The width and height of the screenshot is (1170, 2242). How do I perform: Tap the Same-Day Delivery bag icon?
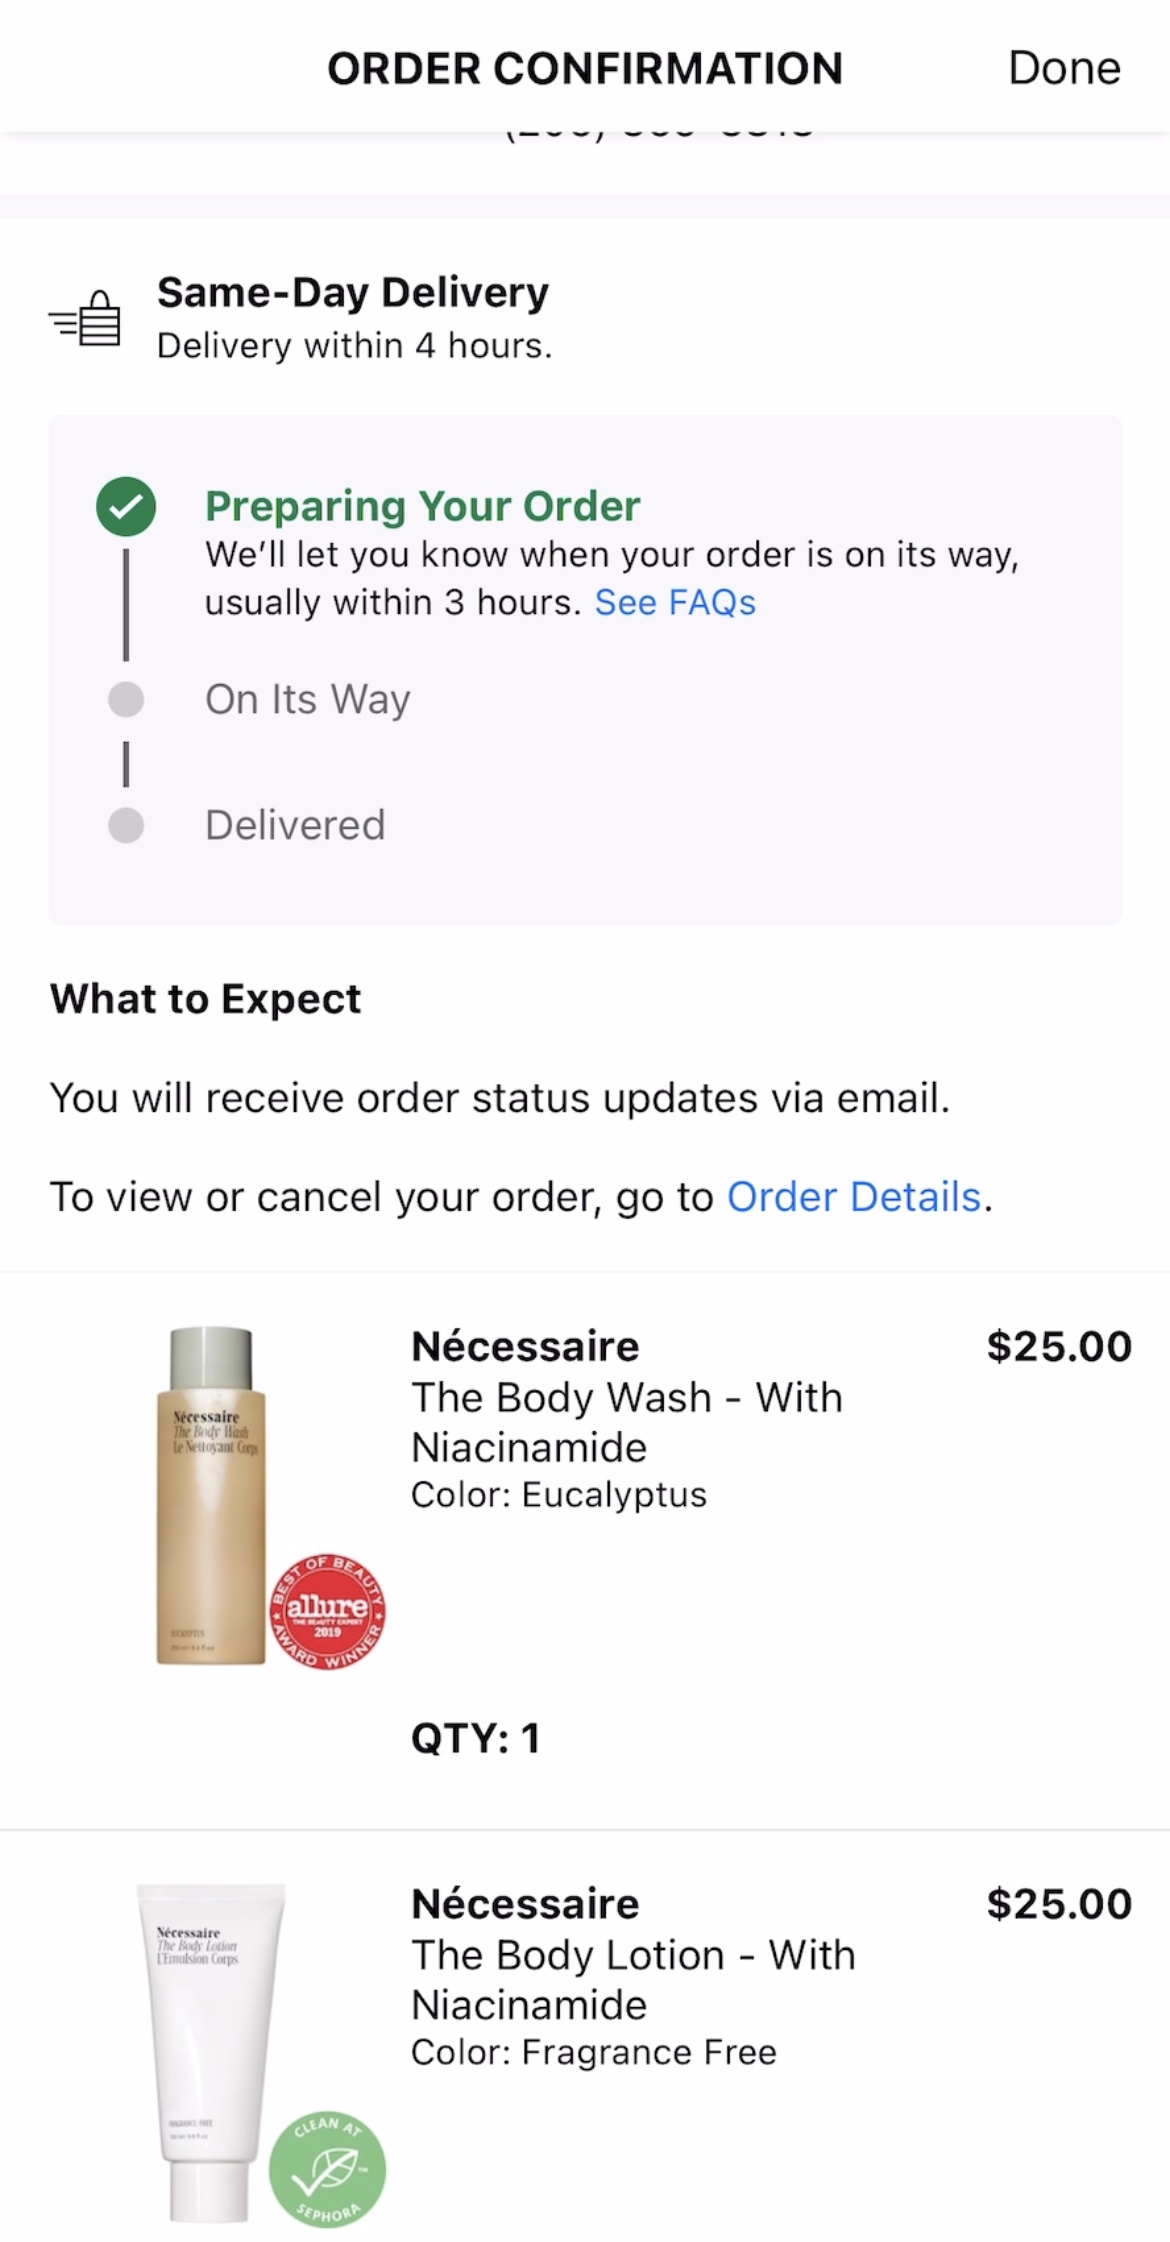tap(85, 318)
